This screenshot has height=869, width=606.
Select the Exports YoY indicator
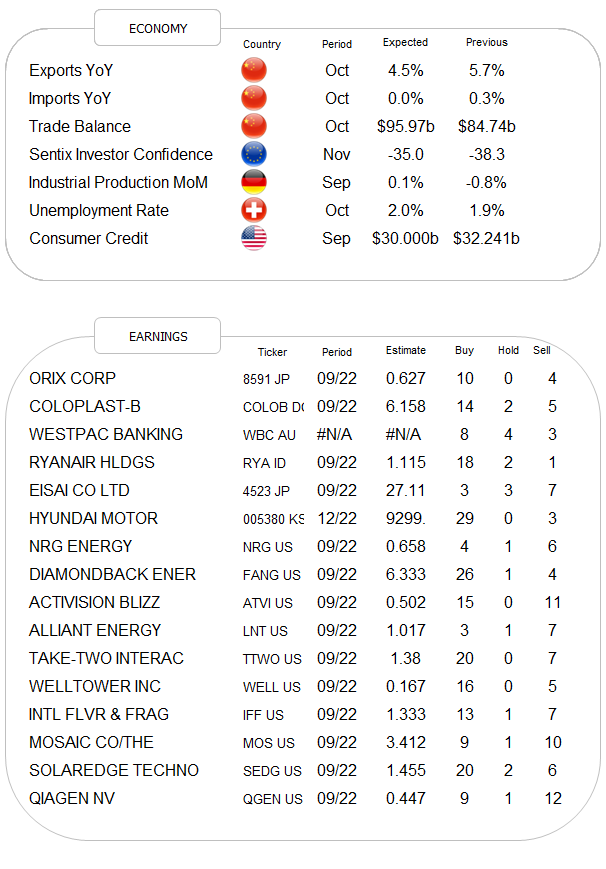click(71, 70)
